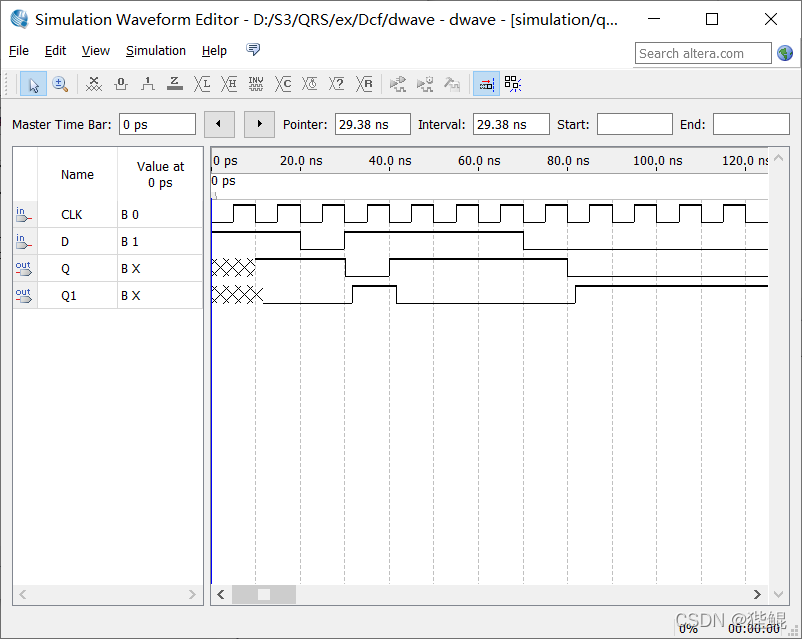Open Random Values (XR) tool
This screenshot has height=639, width=802.
click(364, 84)
